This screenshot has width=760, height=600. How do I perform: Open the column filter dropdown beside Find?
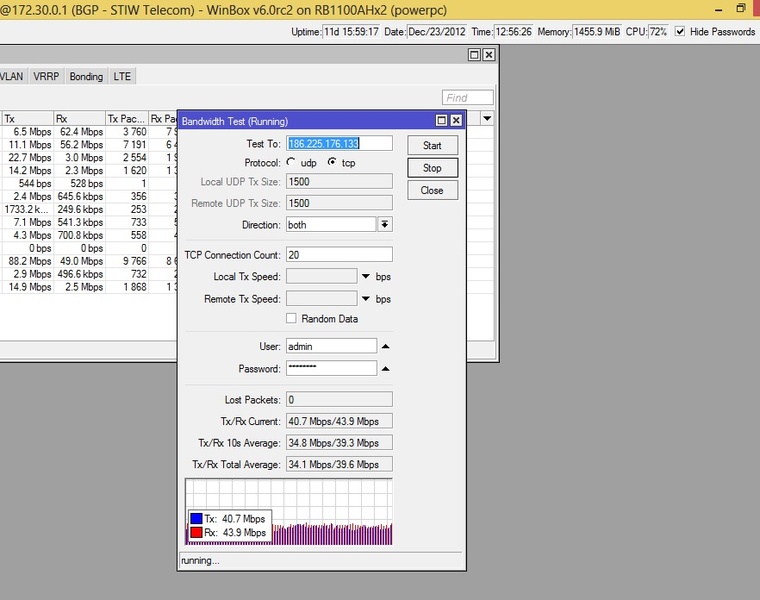[x=487, y=118]
